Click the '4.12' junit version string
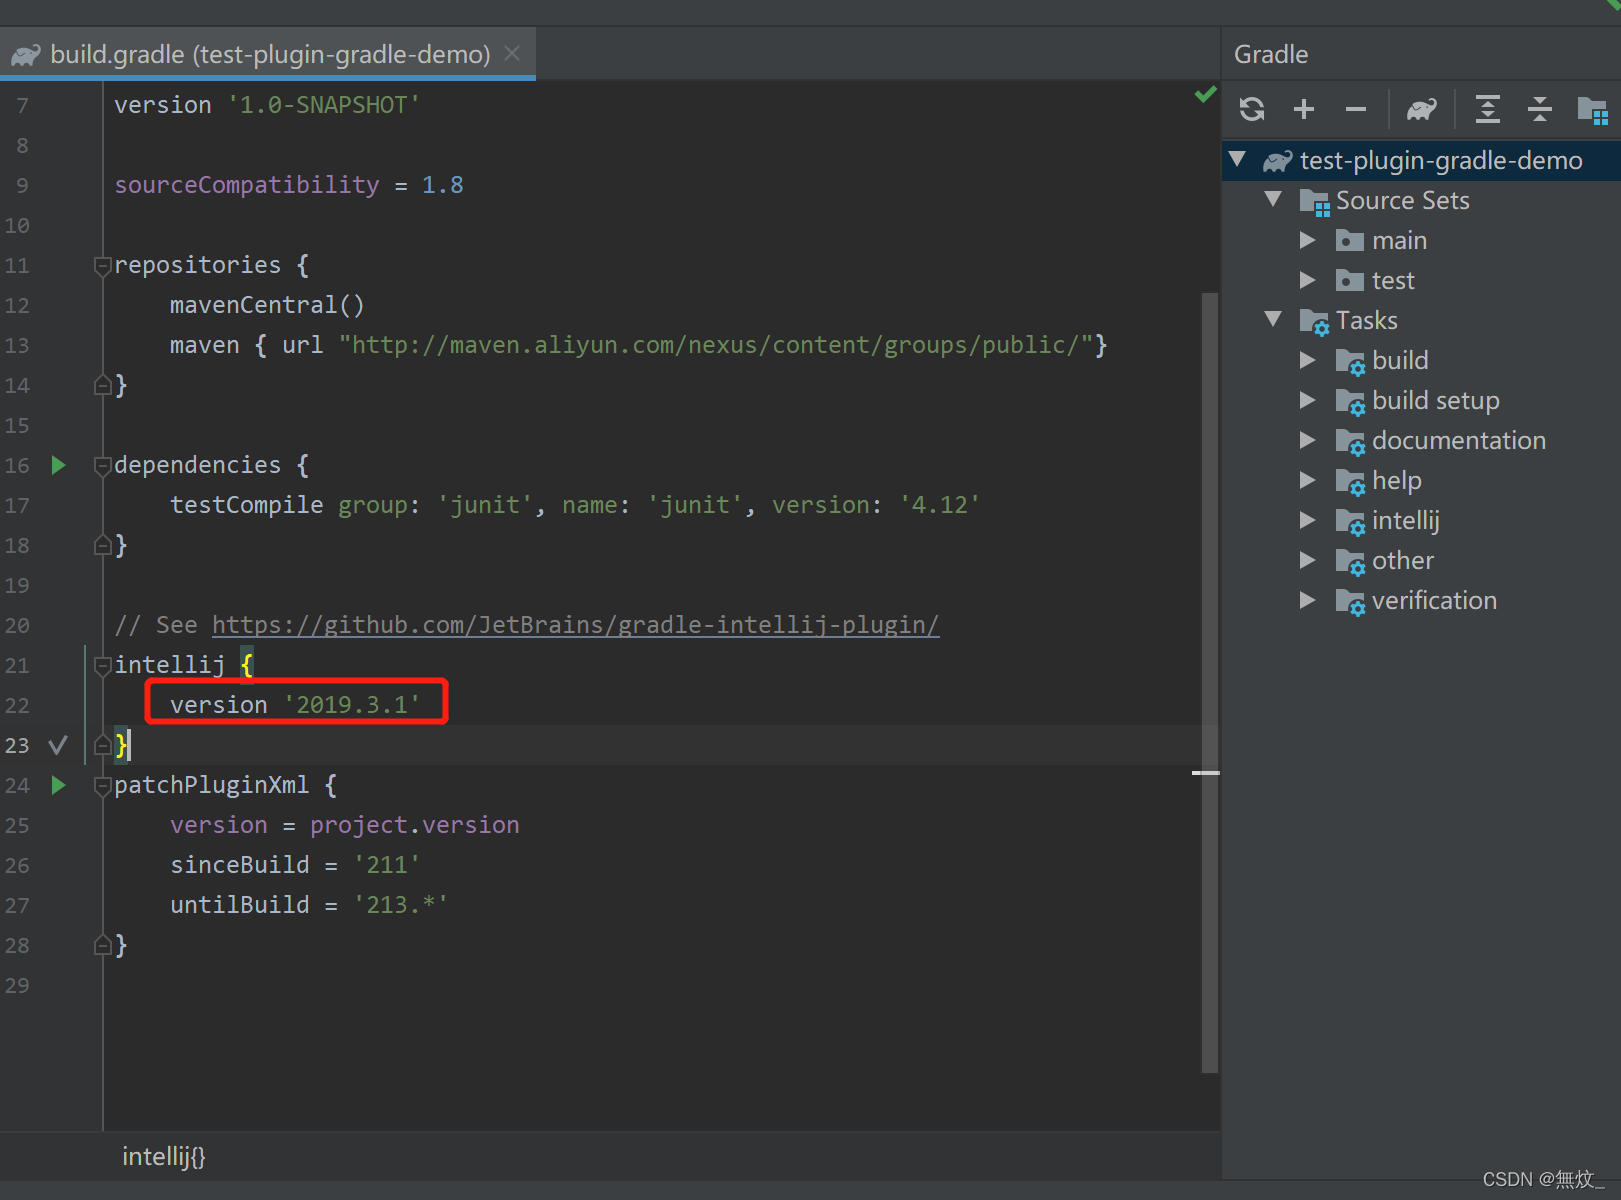This screenshot has width=1621, height=1200. coord(940,505)
